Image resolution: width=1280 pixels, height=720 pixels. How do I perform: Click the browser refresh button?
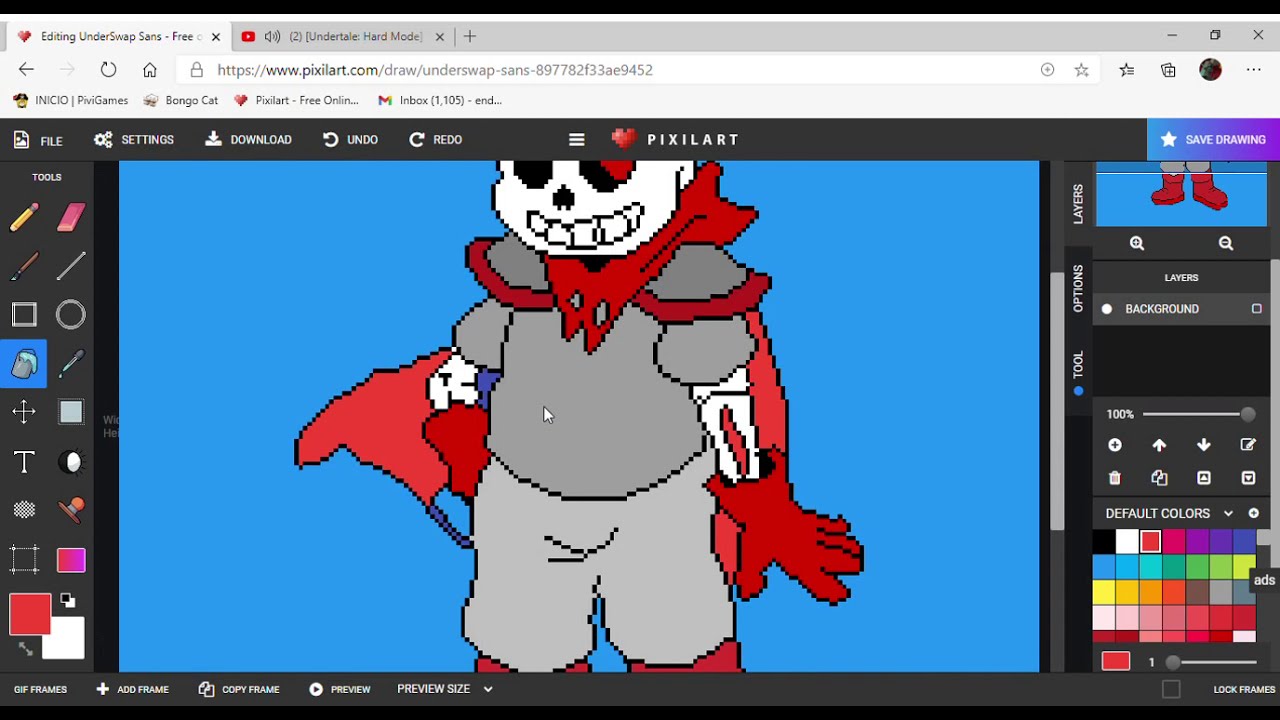[x=108, y=70]
